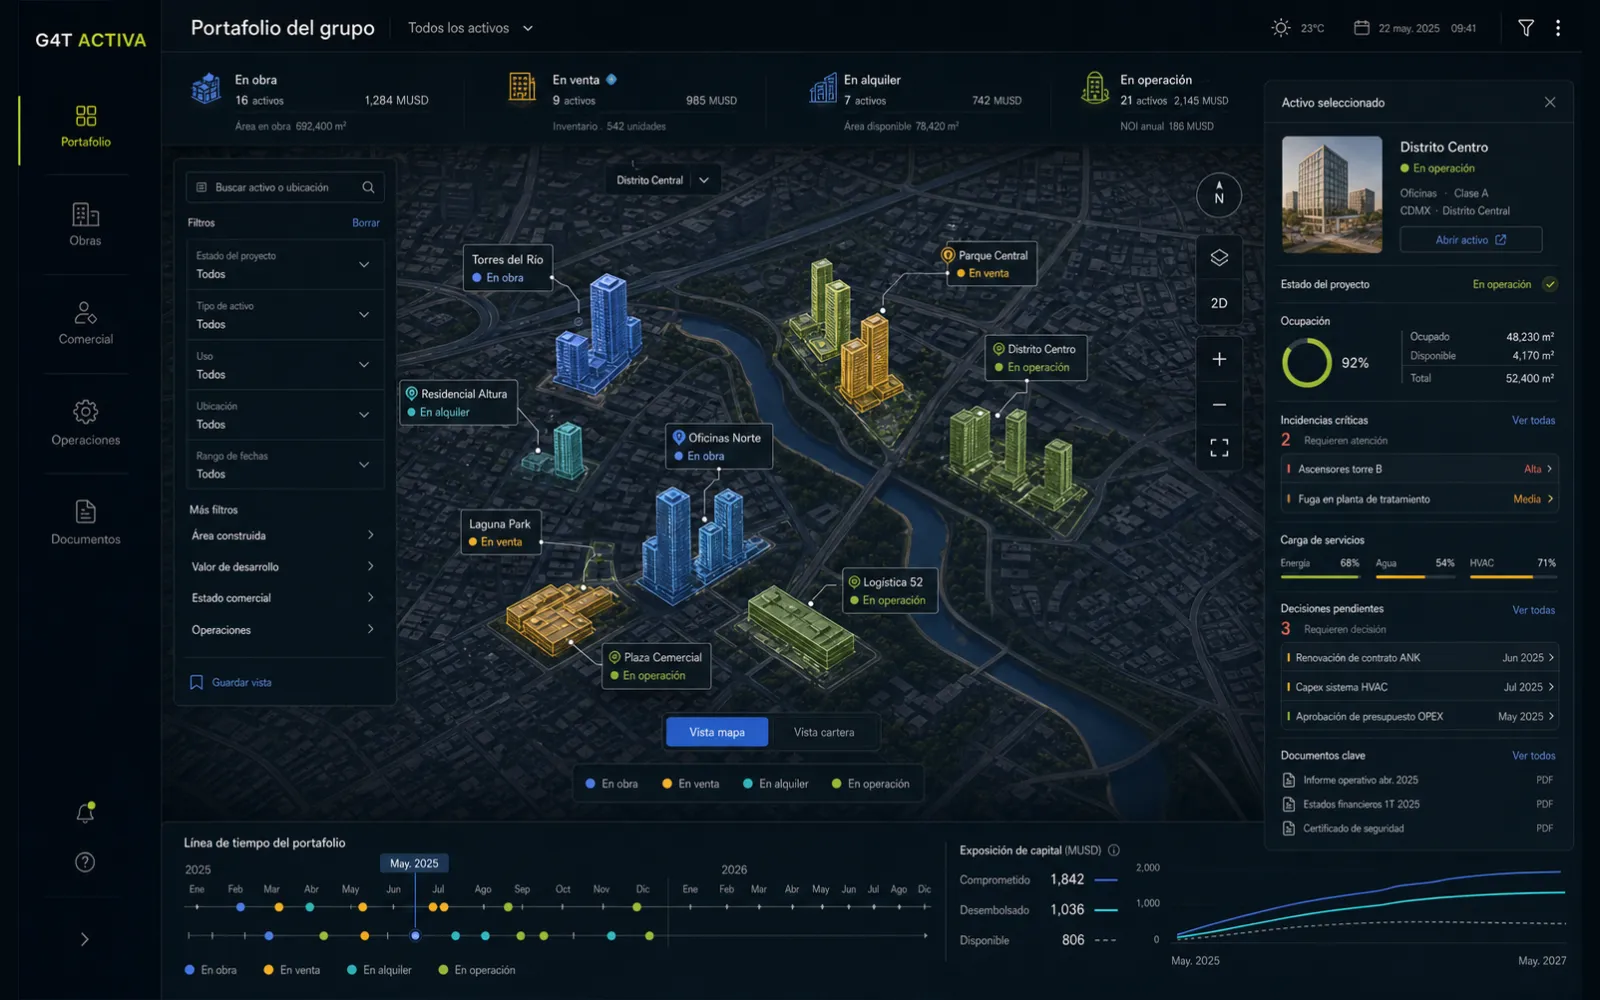Toggle En operación map legend filter
The height and width of the screenshot is (1000, 1600).
870,784
